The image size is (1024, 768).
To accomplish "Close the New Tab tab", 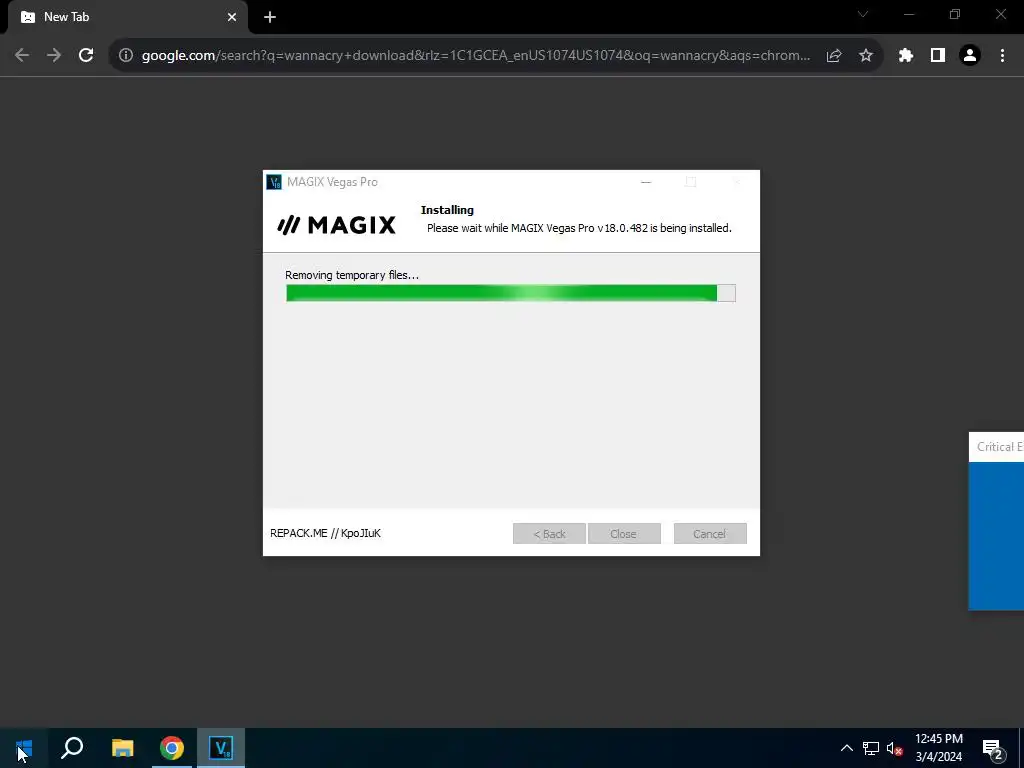I will 232,17.
